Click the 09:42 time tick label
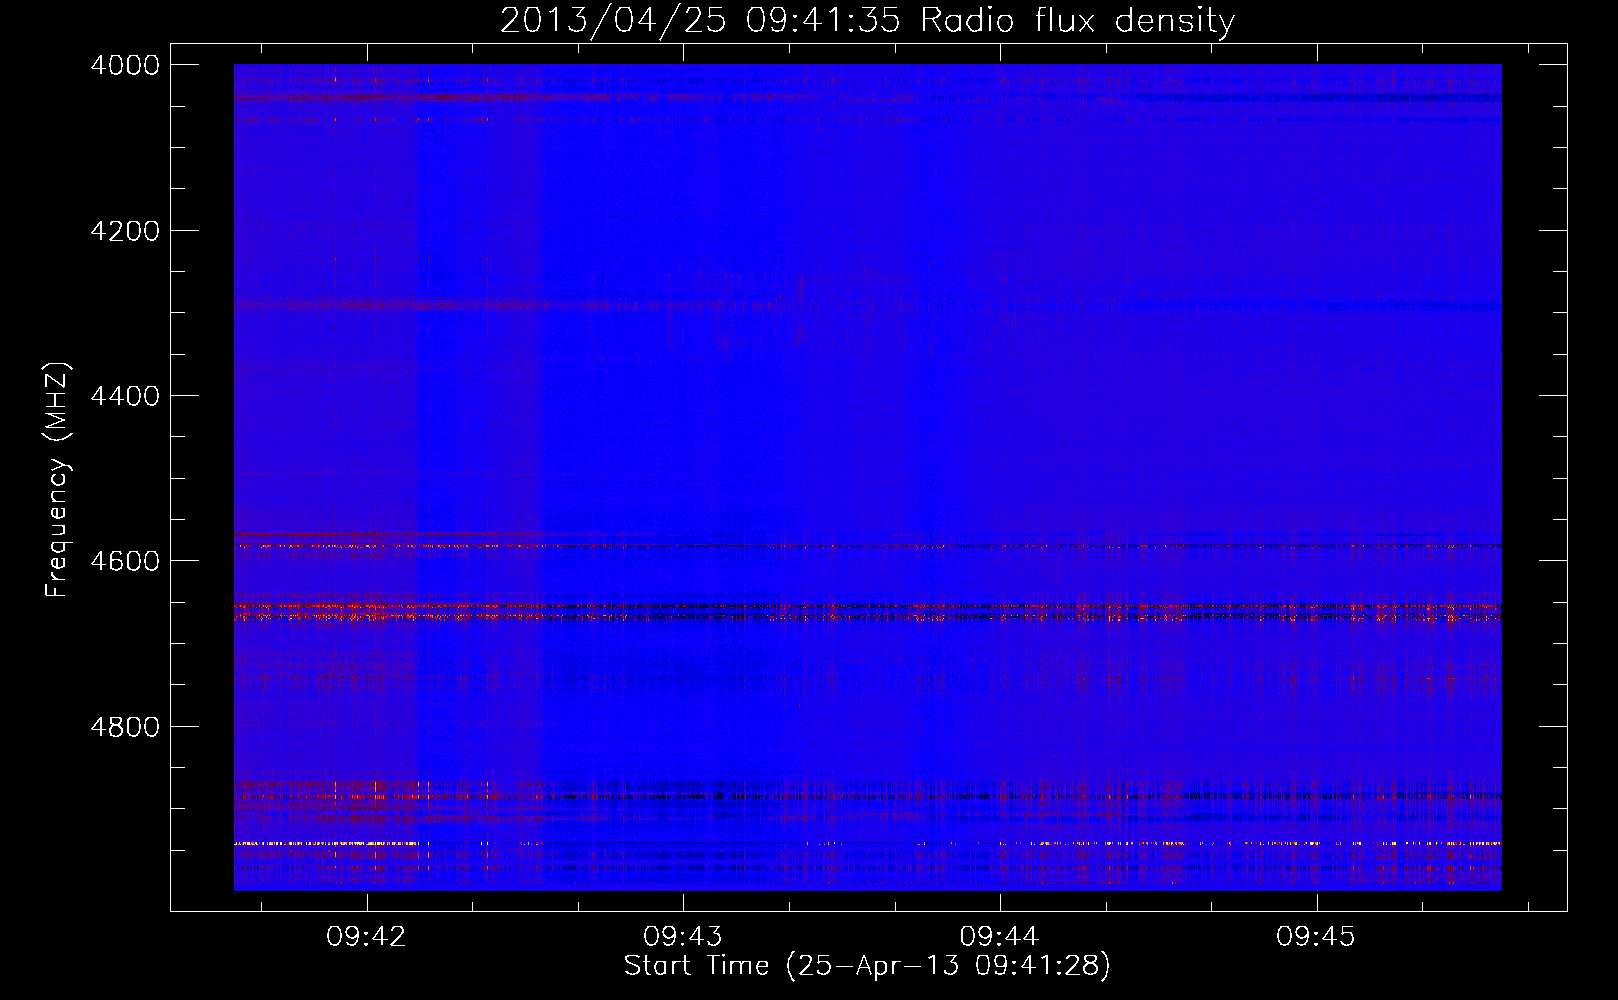This screenshot has height=1000, width=1618. tap(366, 937)
